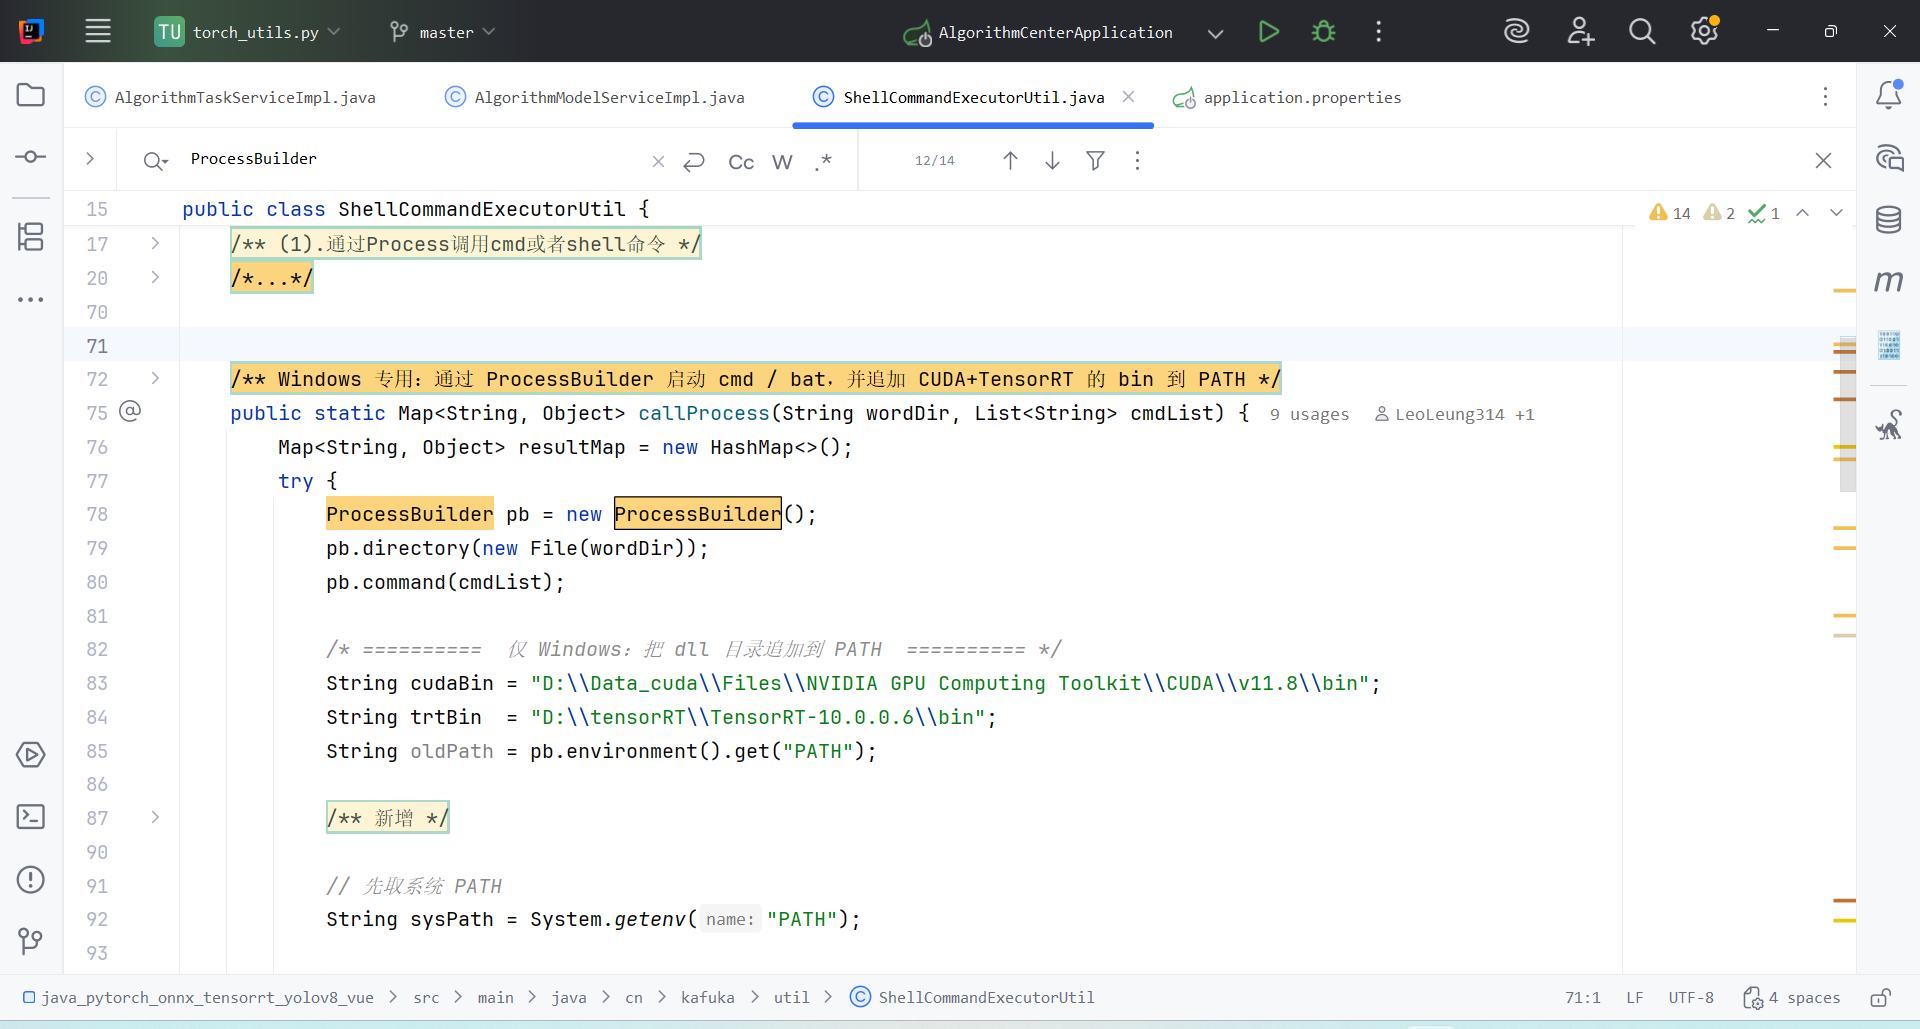Image resolution: width=1920 pixels, height=1029 pixels.
Task: Open the main hamburger menu
Action: point(97,31)
